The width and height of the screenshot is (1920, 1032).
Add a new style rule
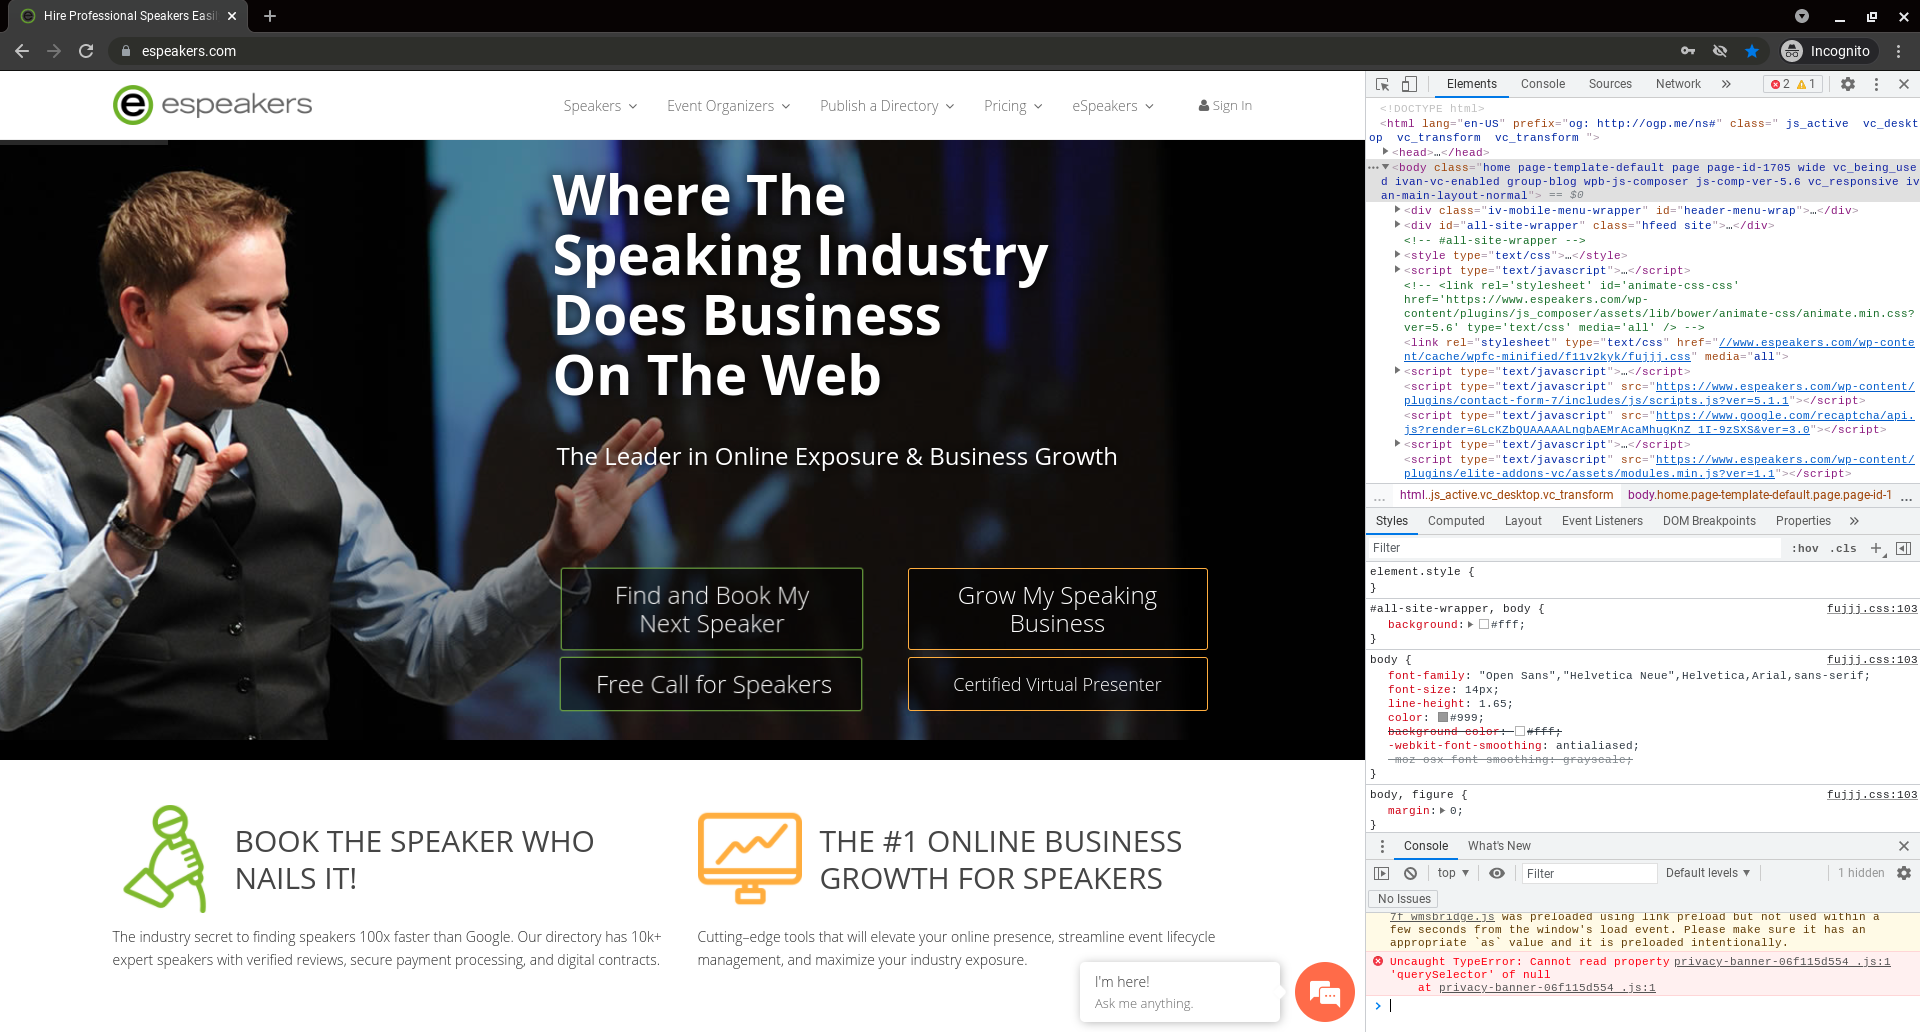pyautogui.click(x=1876, y=548)
